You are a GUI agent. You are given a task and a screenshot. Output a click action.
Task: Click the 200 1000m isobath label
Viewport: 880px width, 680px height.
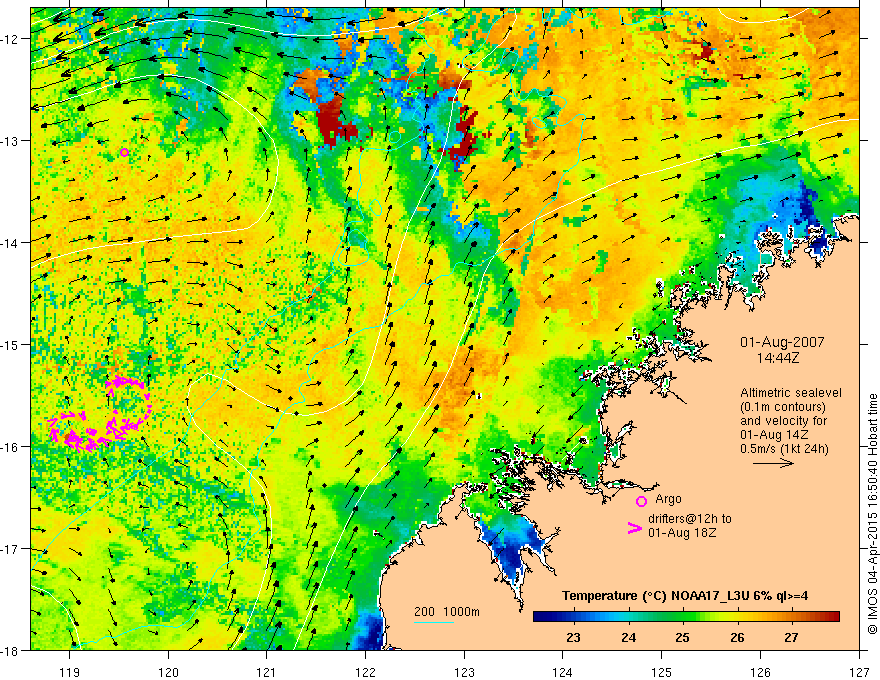447,612
